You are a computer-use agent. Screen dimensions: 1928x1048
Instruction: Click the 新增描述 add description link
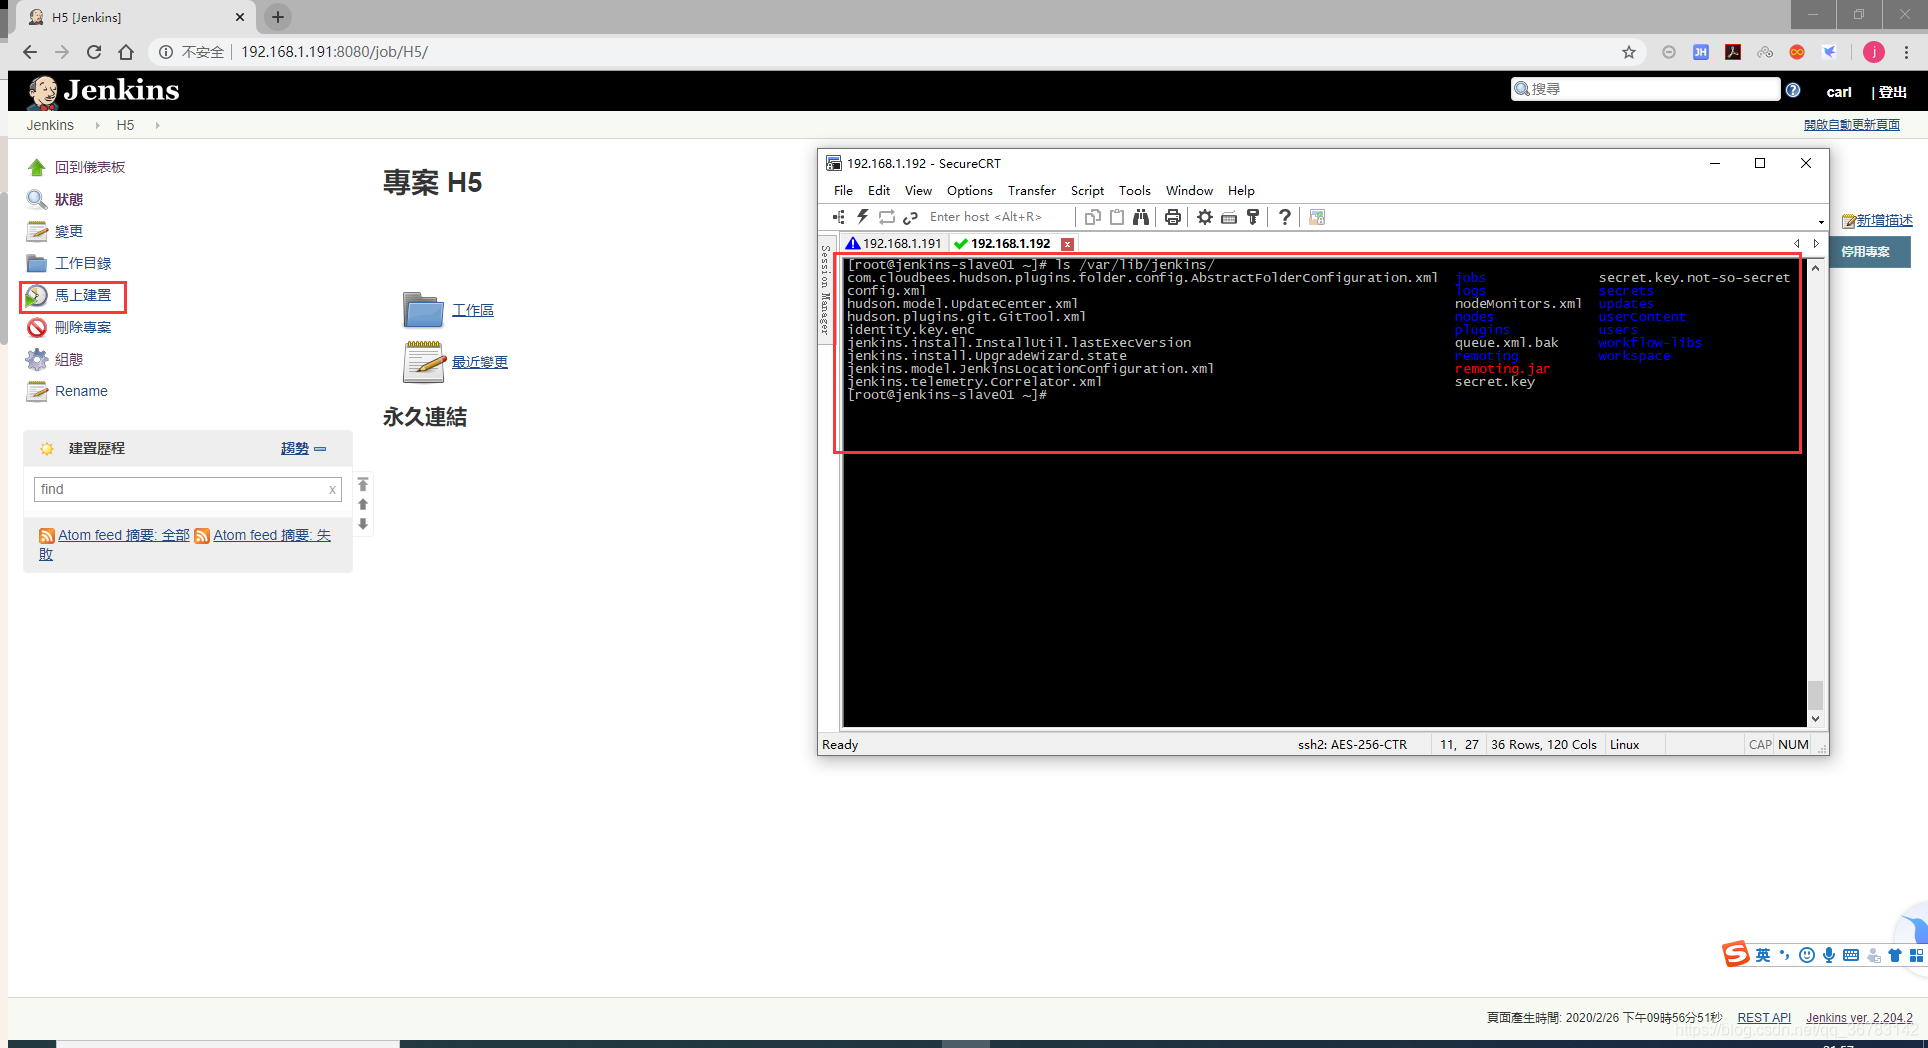point(1884,221)
